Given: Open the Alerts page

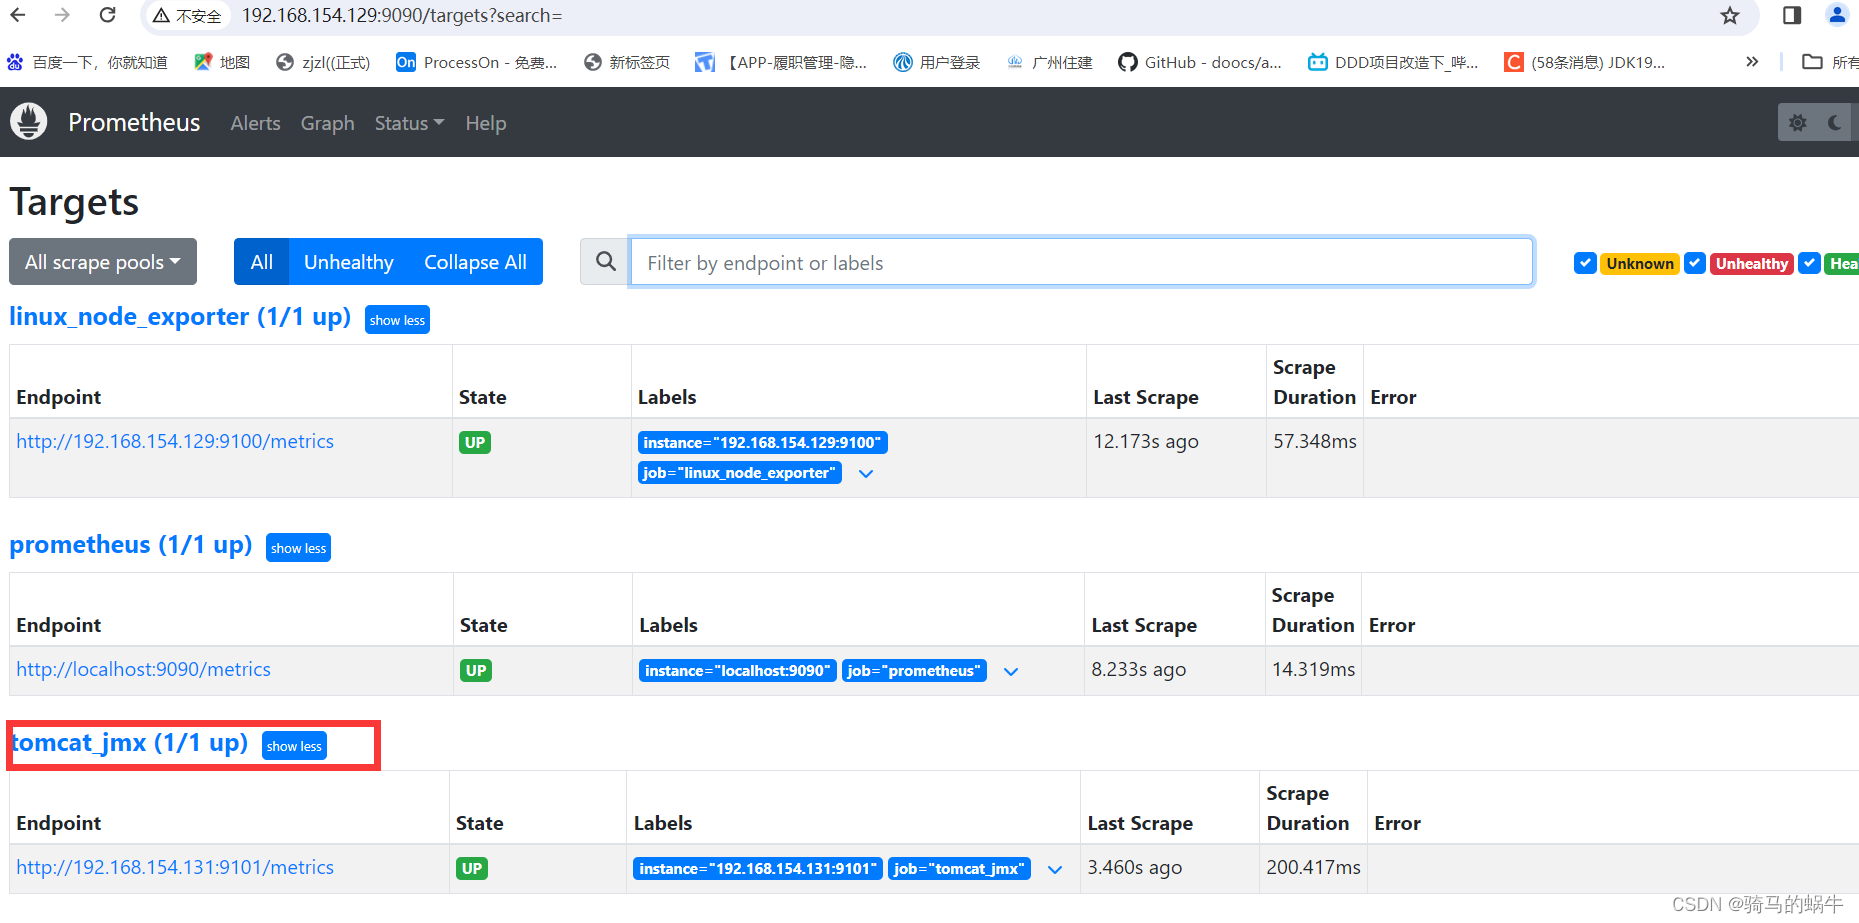Looking at the screenshot, I should [255, 123].
